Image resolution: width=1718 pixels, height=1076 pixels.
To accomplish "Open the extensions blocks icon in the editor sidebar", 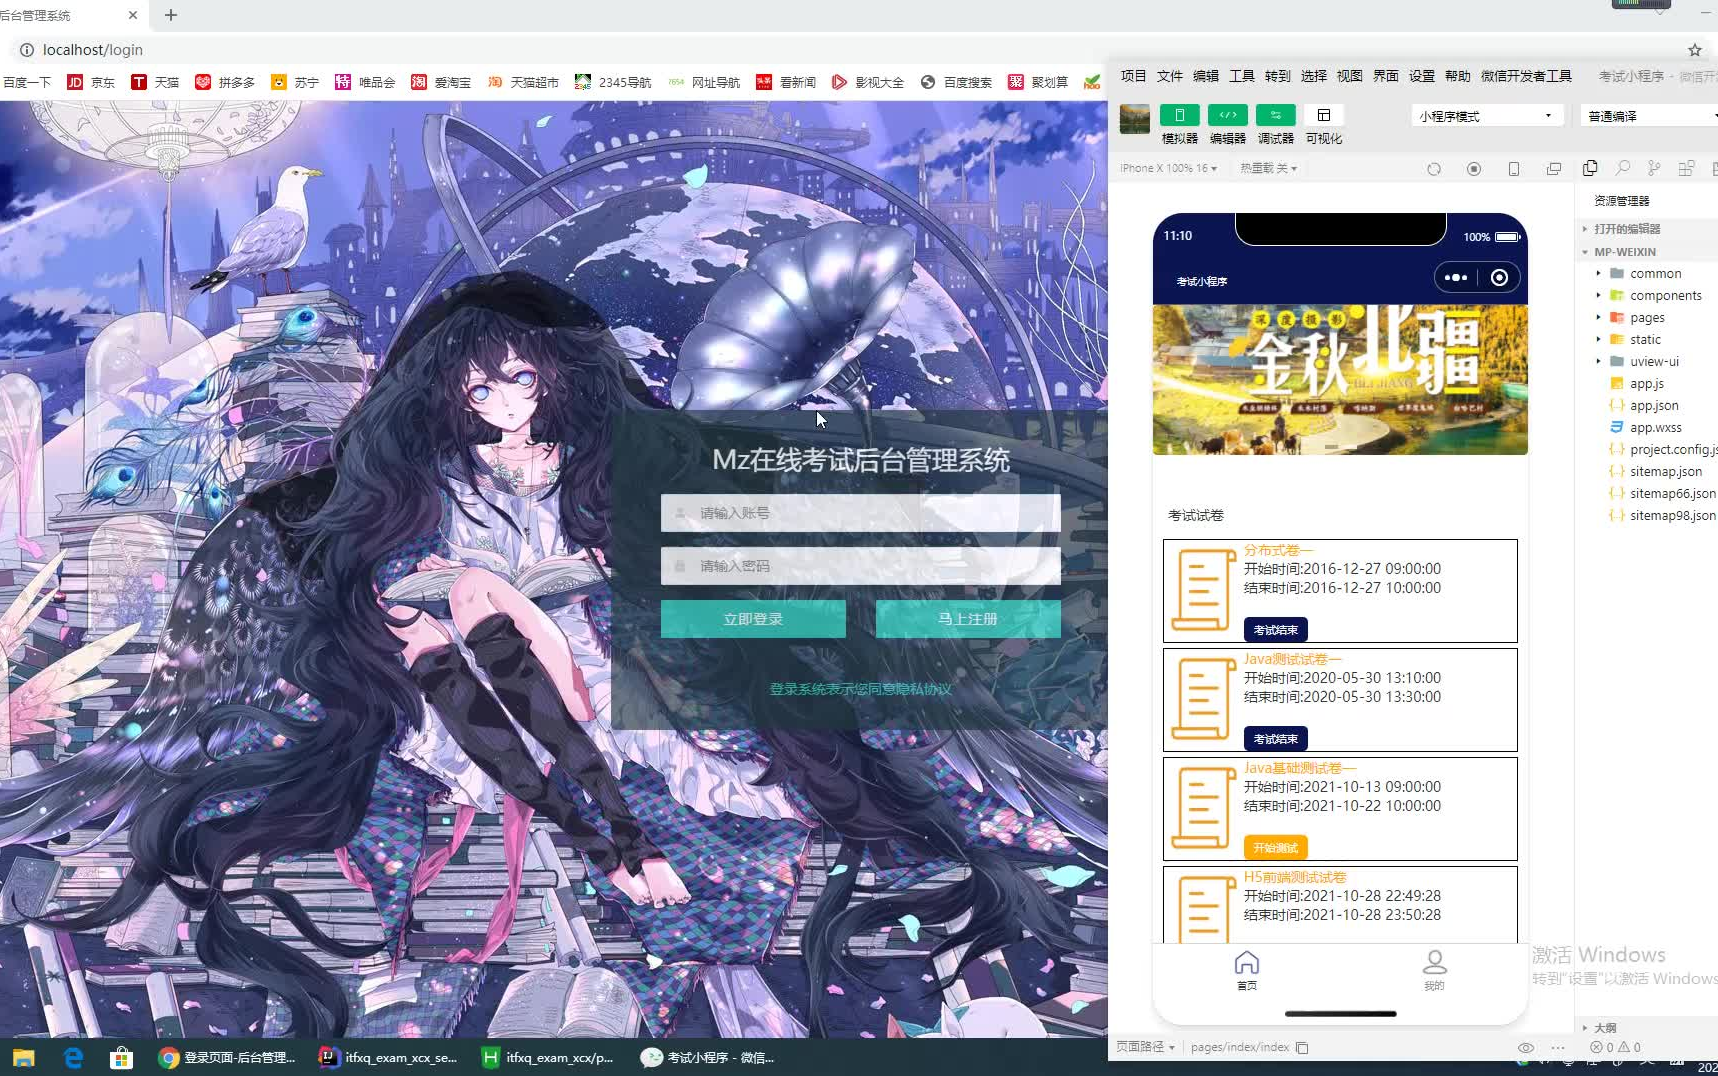I will [1686, 168].
